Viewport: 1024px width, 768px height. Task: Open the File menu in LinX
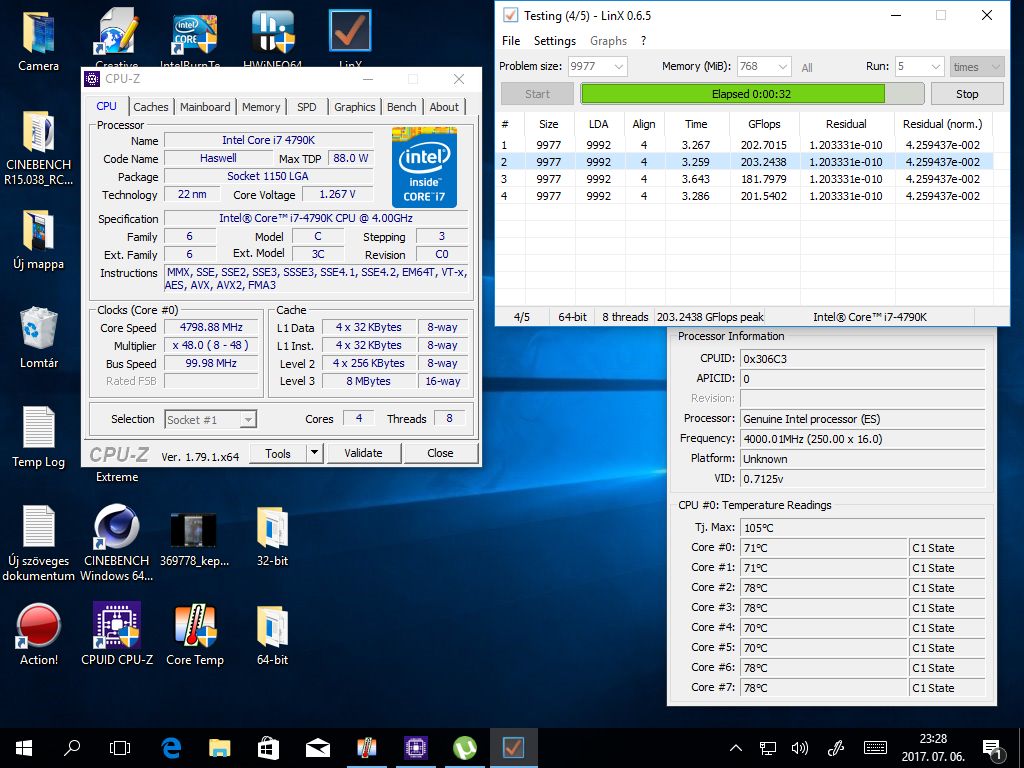tap(511, 40)
